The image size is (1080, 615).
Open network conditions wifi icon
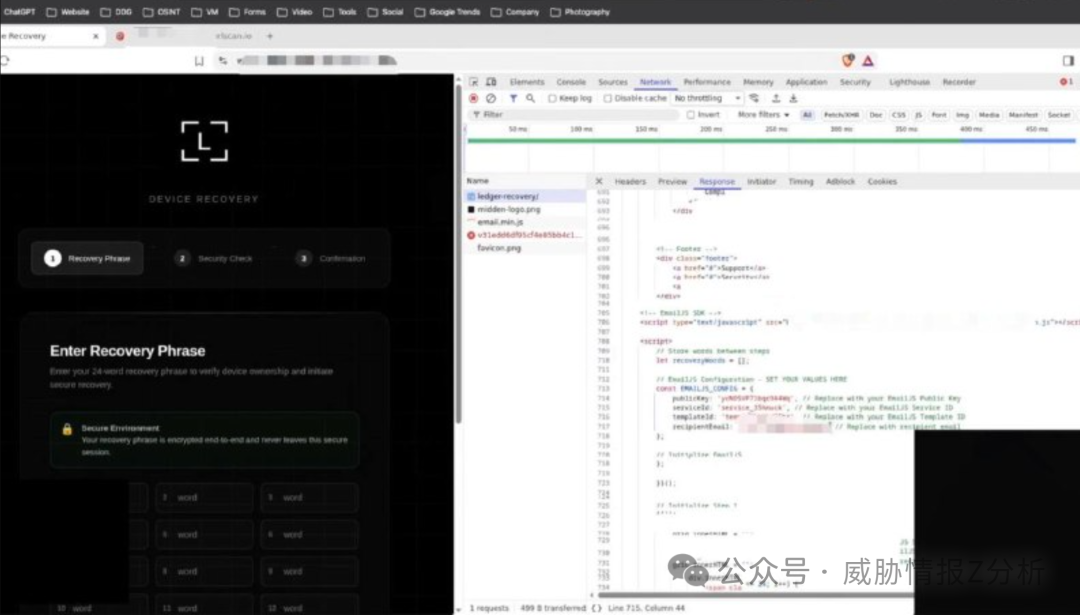click(x=754, y=98)
